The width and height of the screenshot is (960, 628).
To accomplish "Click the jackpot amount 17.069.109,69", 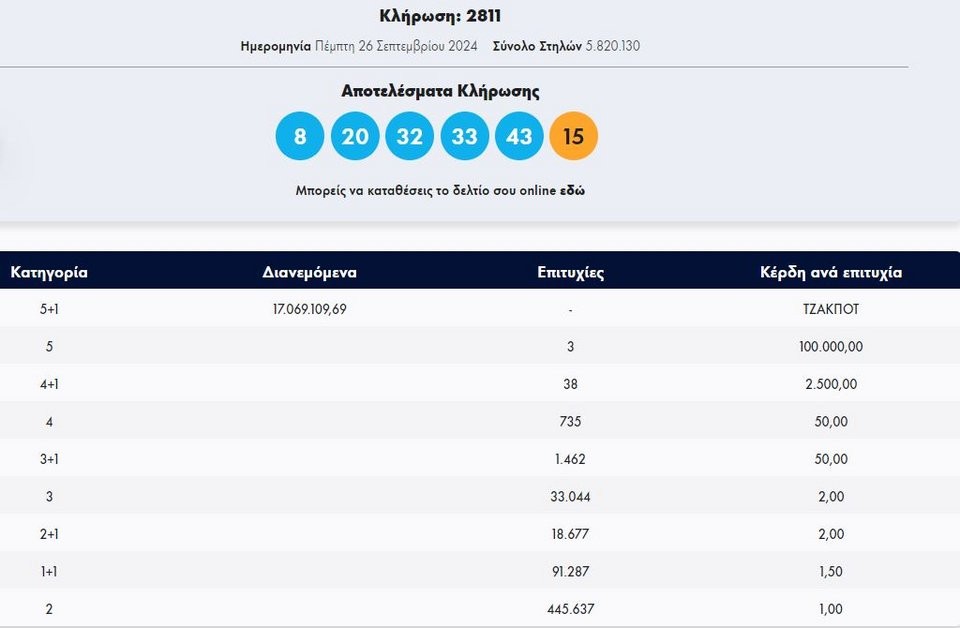I will (309, 309).
